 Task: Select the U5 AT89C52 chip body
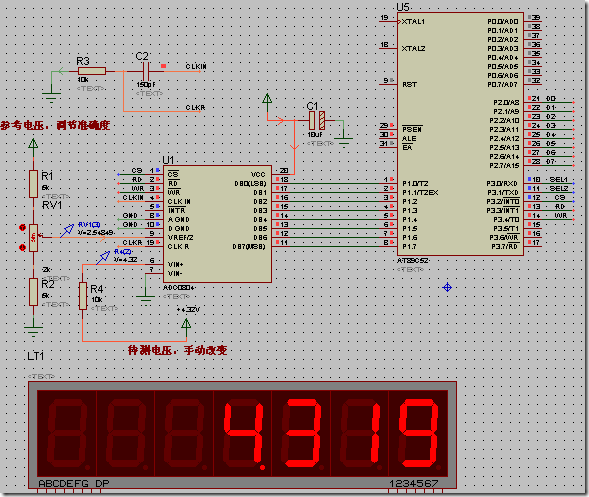(x=460, y=134)
